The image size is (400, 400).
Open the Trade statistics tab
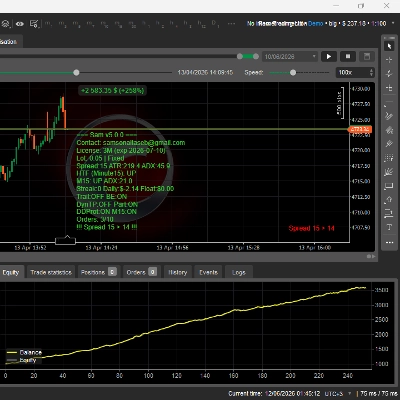51,272
